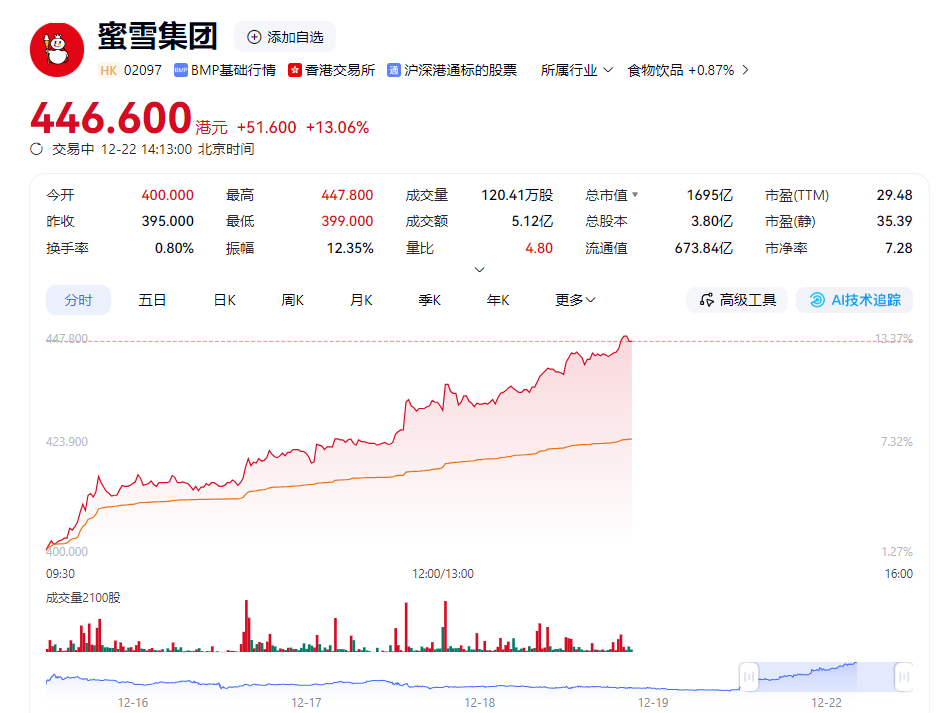Click the refresh circle icon beside 交易中

(x=36, y=149)
